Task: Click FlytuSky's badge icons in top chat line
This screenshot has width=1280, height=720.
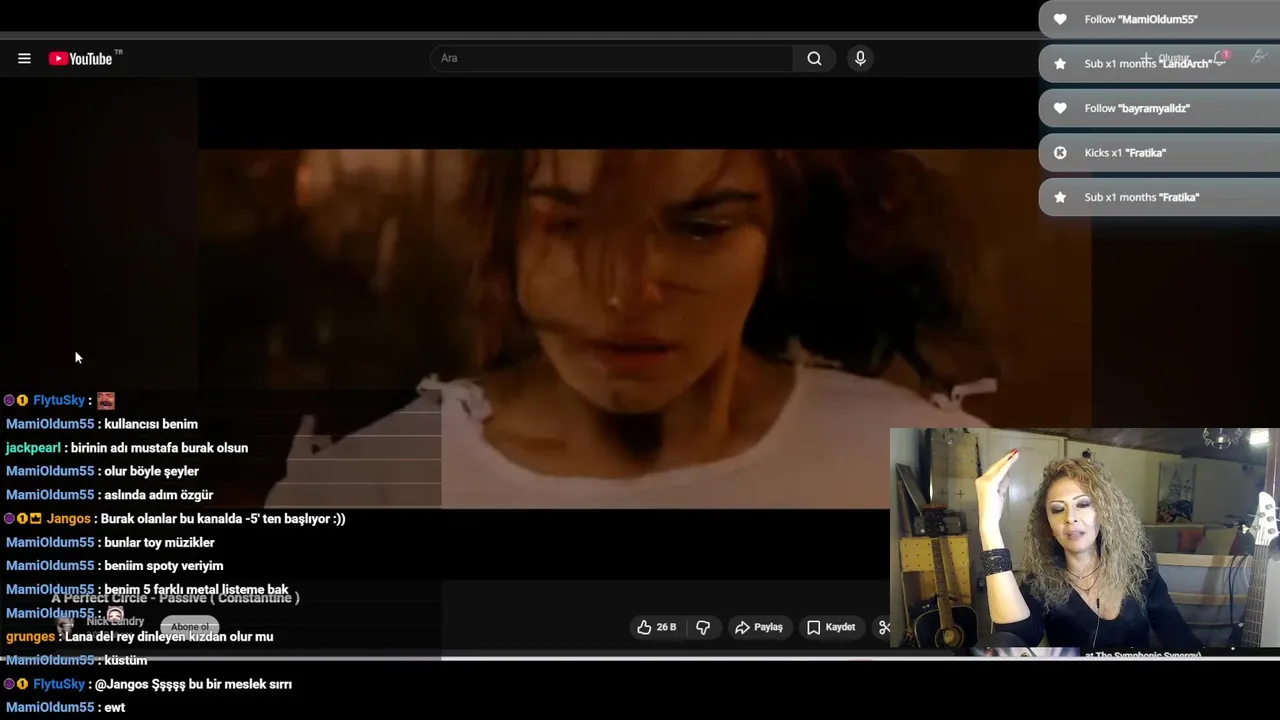Action: (x=16, y=401)
